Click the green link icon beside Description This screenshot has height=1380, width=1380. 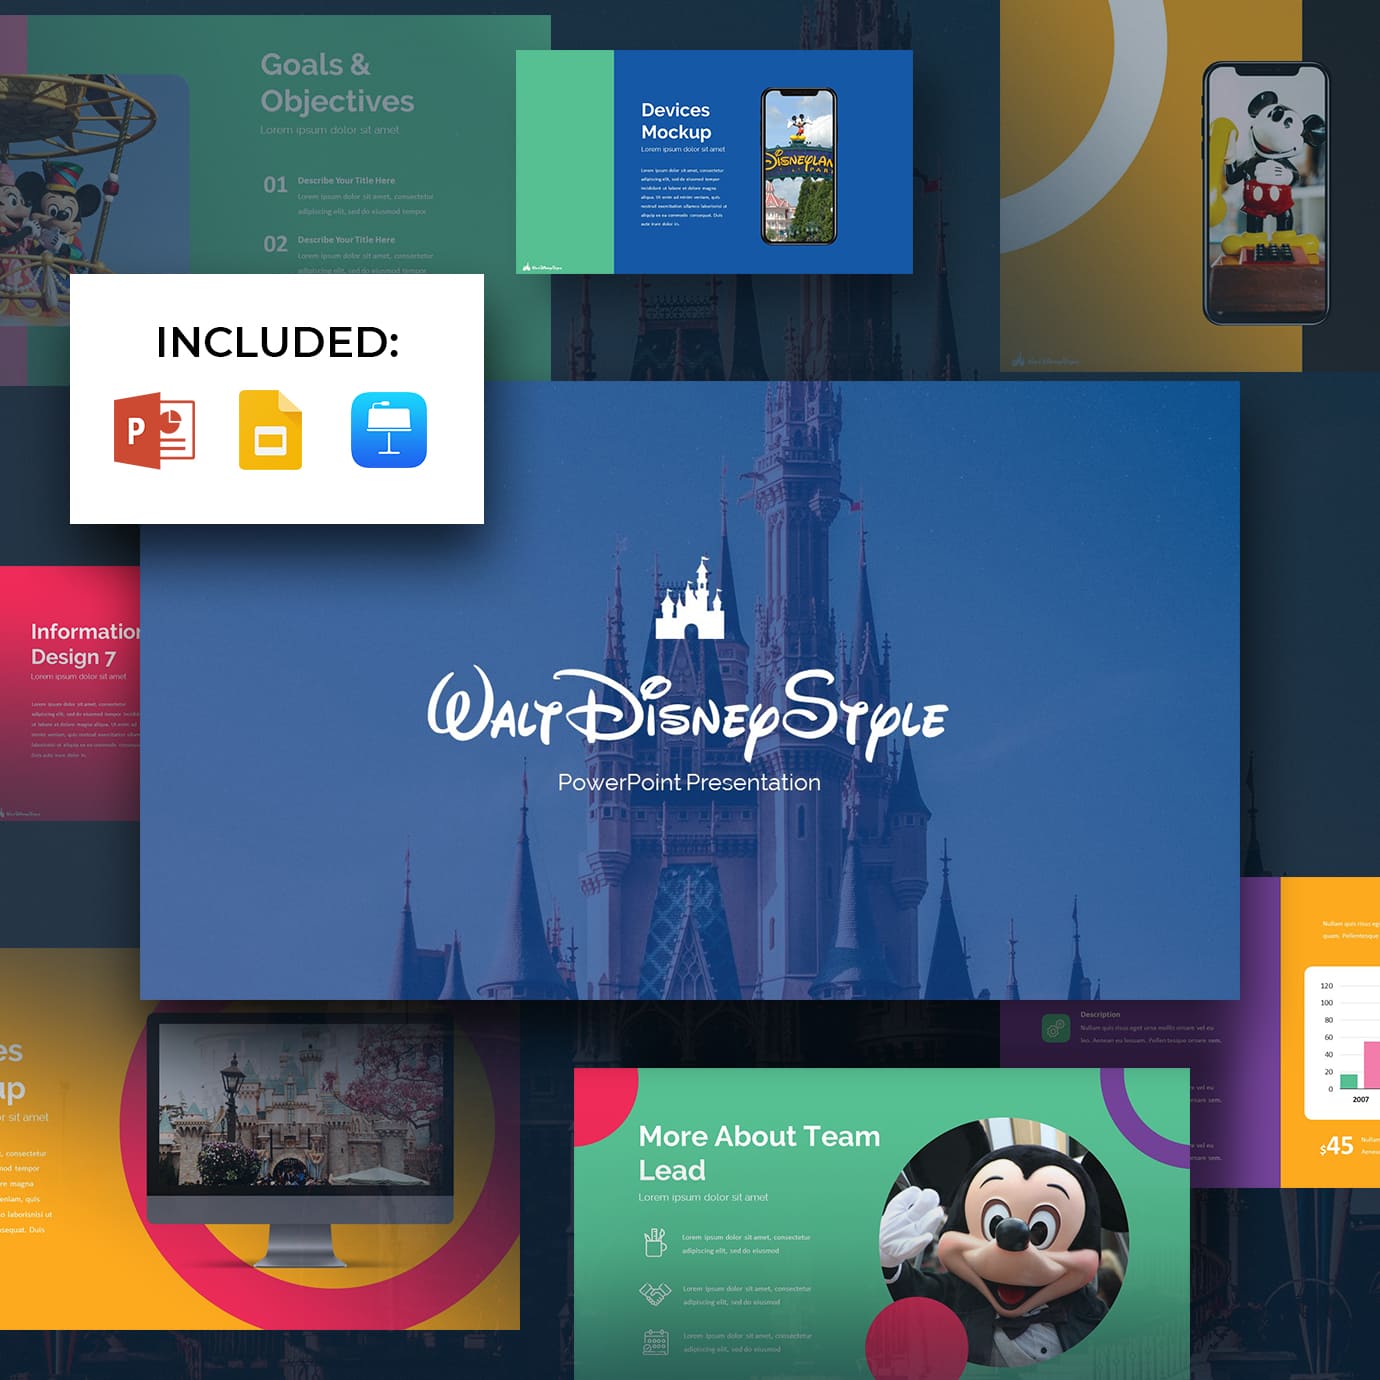tap(1056, 1028)
